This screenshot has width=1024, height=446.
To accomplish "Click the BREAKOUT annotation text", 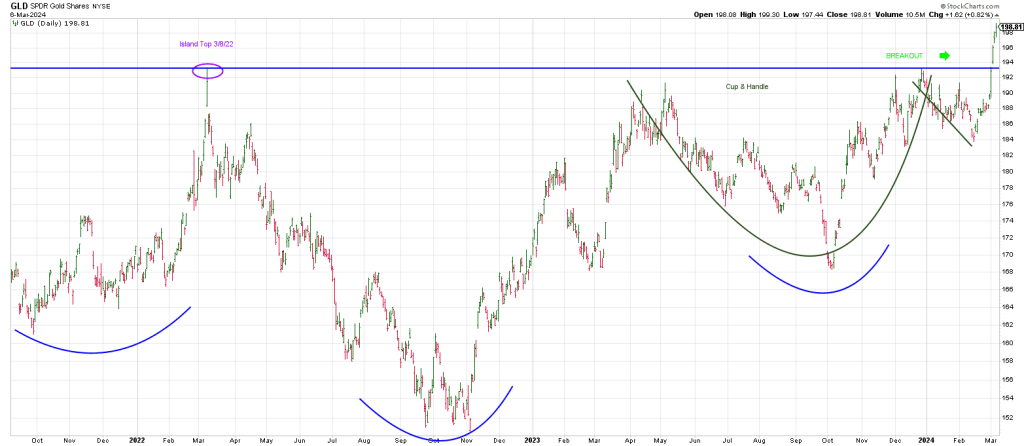I will 904,56.
